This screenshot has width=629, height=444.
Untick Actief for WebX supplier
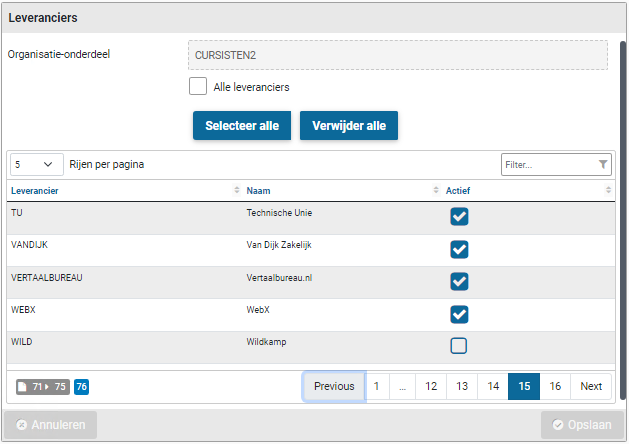(x=459, y=314)
